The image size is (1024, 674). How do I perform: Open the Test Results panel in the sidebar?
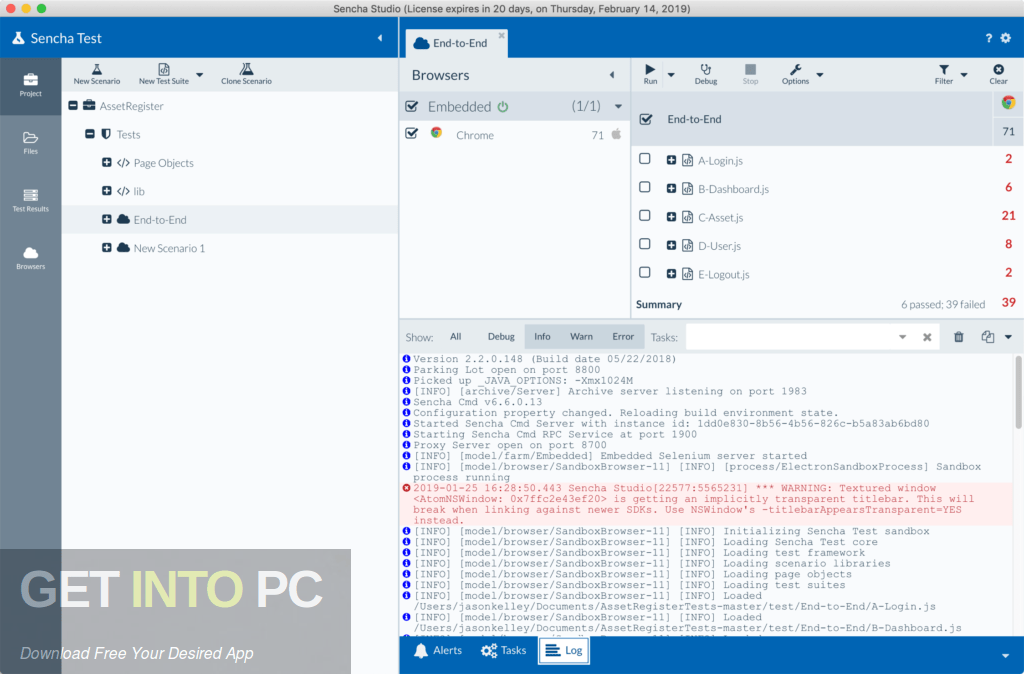coord(30,198)
